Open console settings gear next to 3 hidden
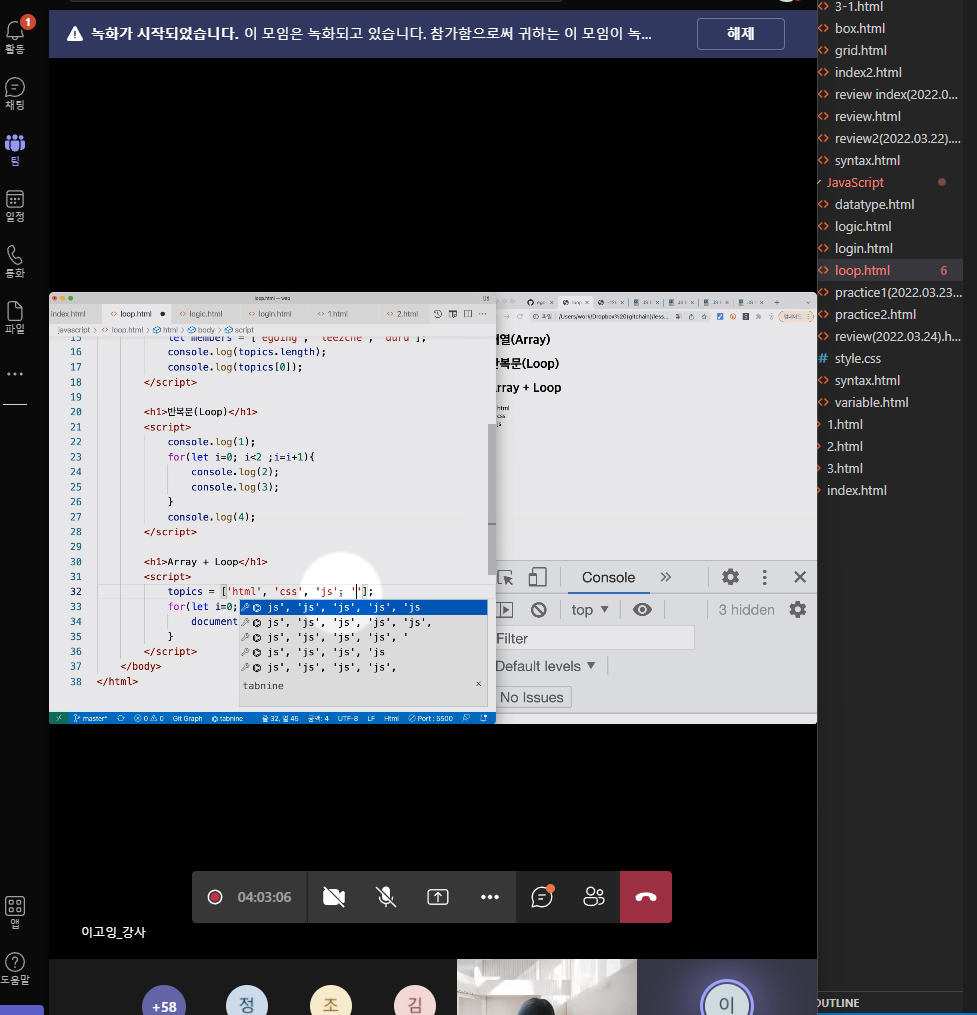This screenshot has height=1015, width=977. (798, 609)
